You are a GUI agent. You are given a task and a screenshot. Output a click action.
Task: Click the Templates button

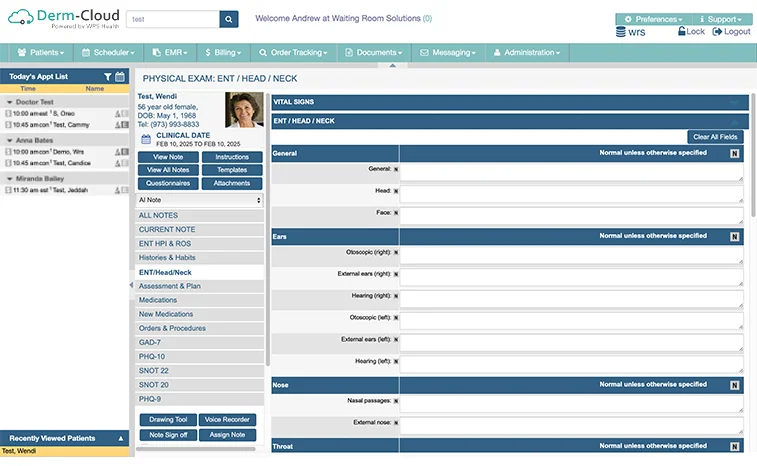(x=232, y=170)
